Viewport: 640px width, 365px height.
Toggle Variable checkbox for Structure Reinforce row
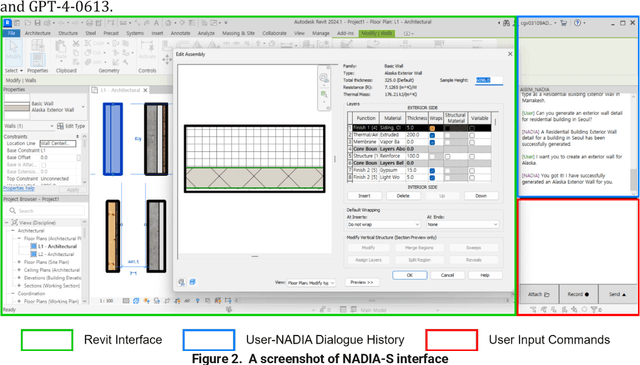[x=472, y=156]
